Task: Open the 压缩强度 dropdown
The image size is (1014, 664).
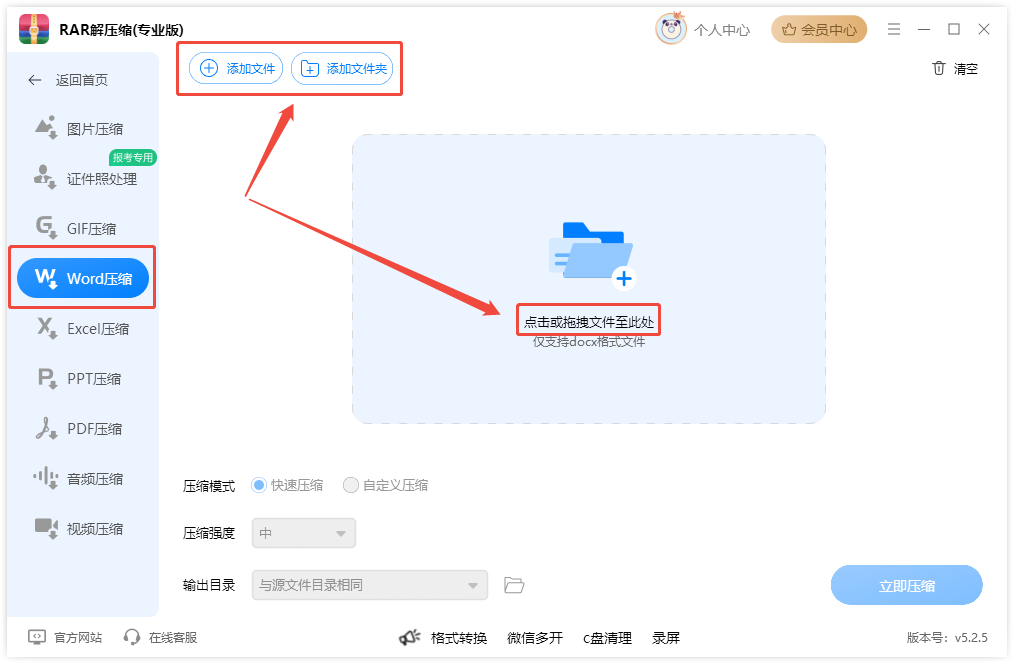Action: [304, 533]
